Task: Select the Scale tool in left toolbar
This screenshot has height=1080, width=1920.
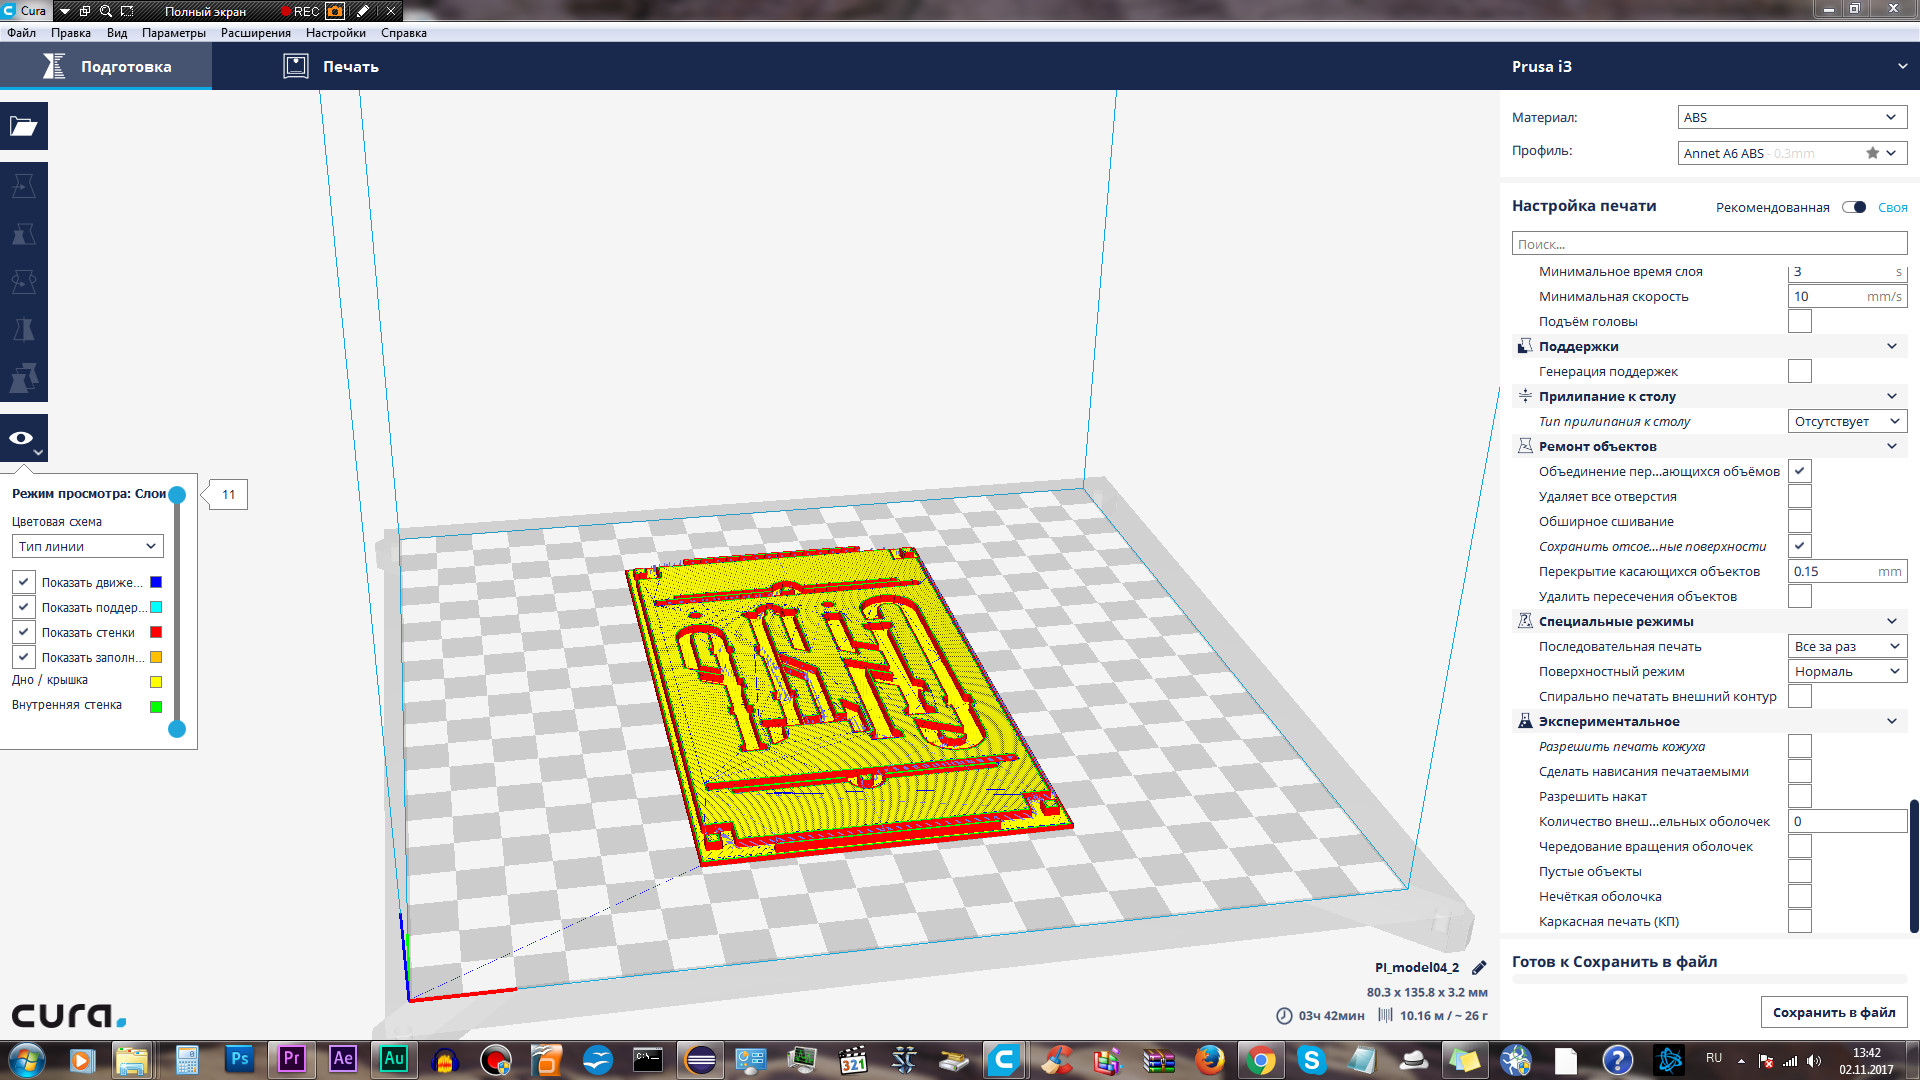Action: point(24,234)
